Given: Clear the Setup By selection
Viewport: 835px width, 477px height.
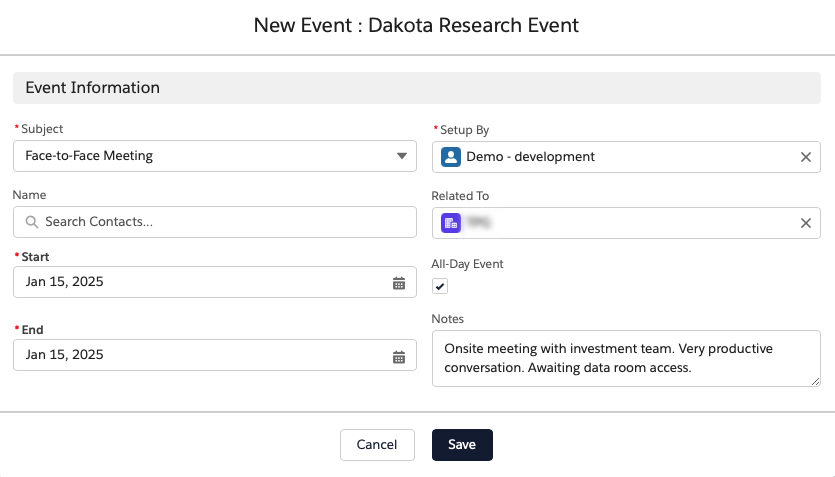Looking at the screenshot, I should coord(805,157).
